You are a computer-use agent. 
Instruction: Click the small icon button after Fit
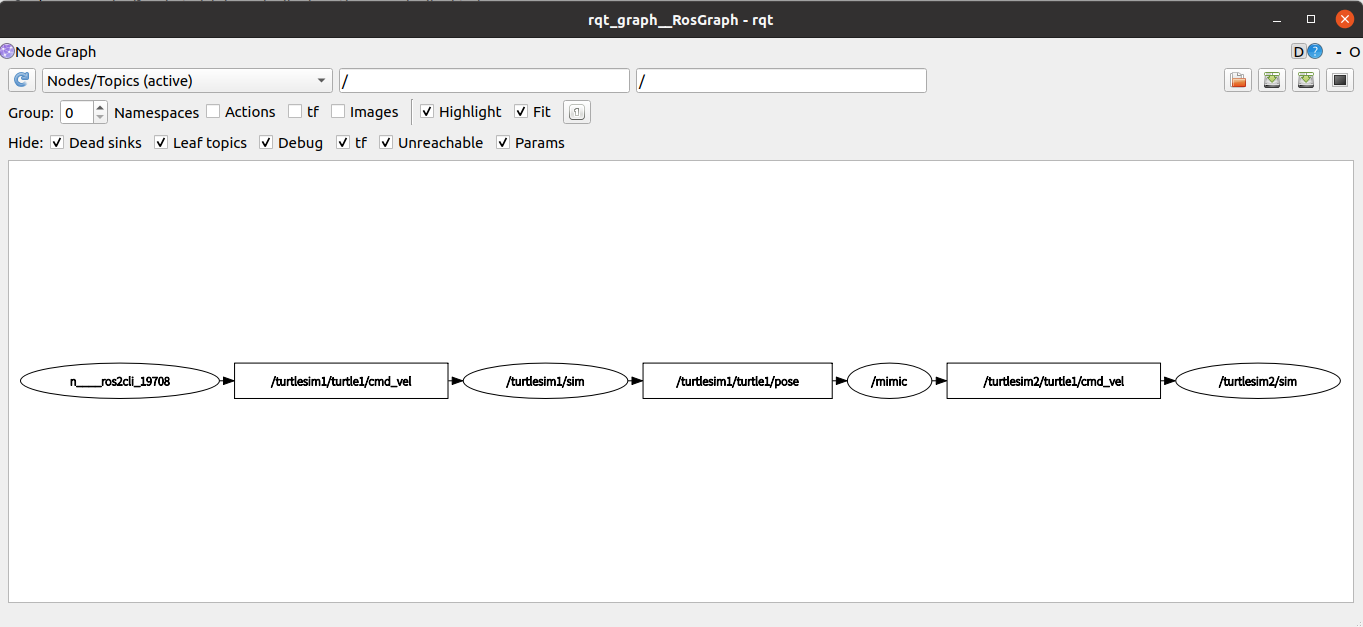(x=577, y=112)
